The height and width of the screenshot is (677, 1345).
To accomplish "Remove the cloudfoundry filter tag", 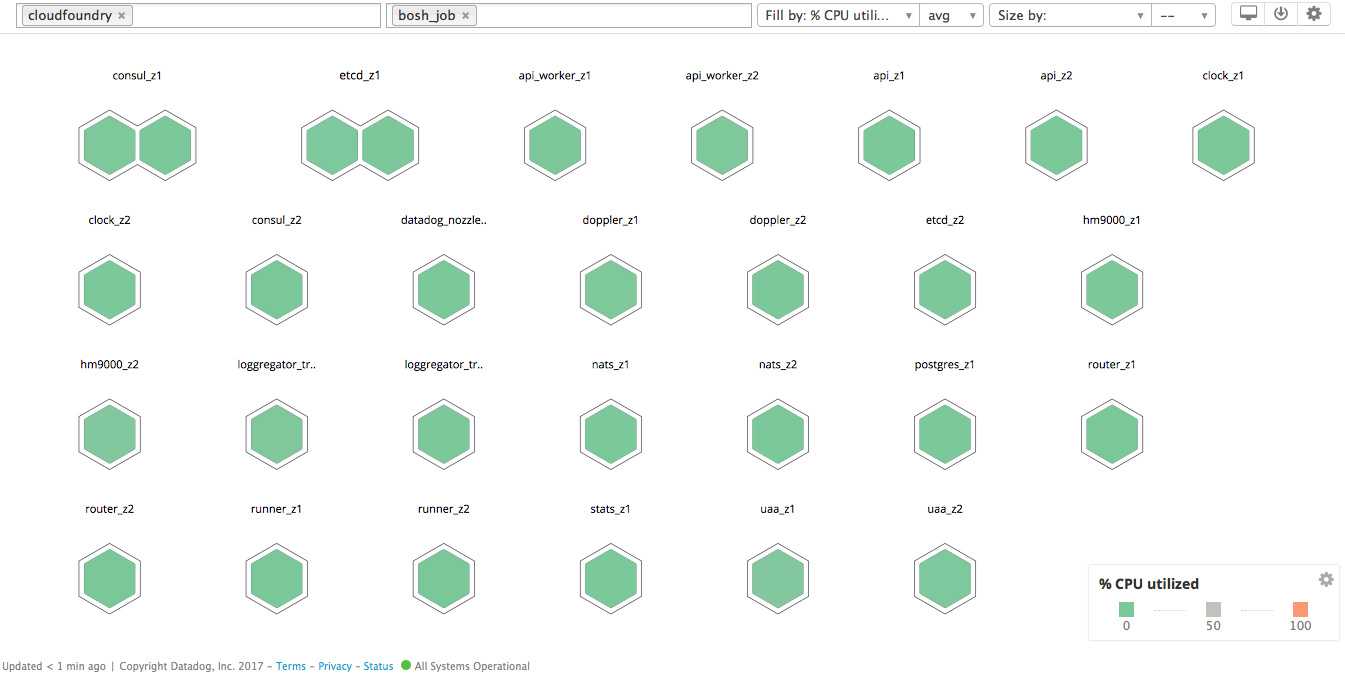I will pyautogui.click(x=122, y=16).
